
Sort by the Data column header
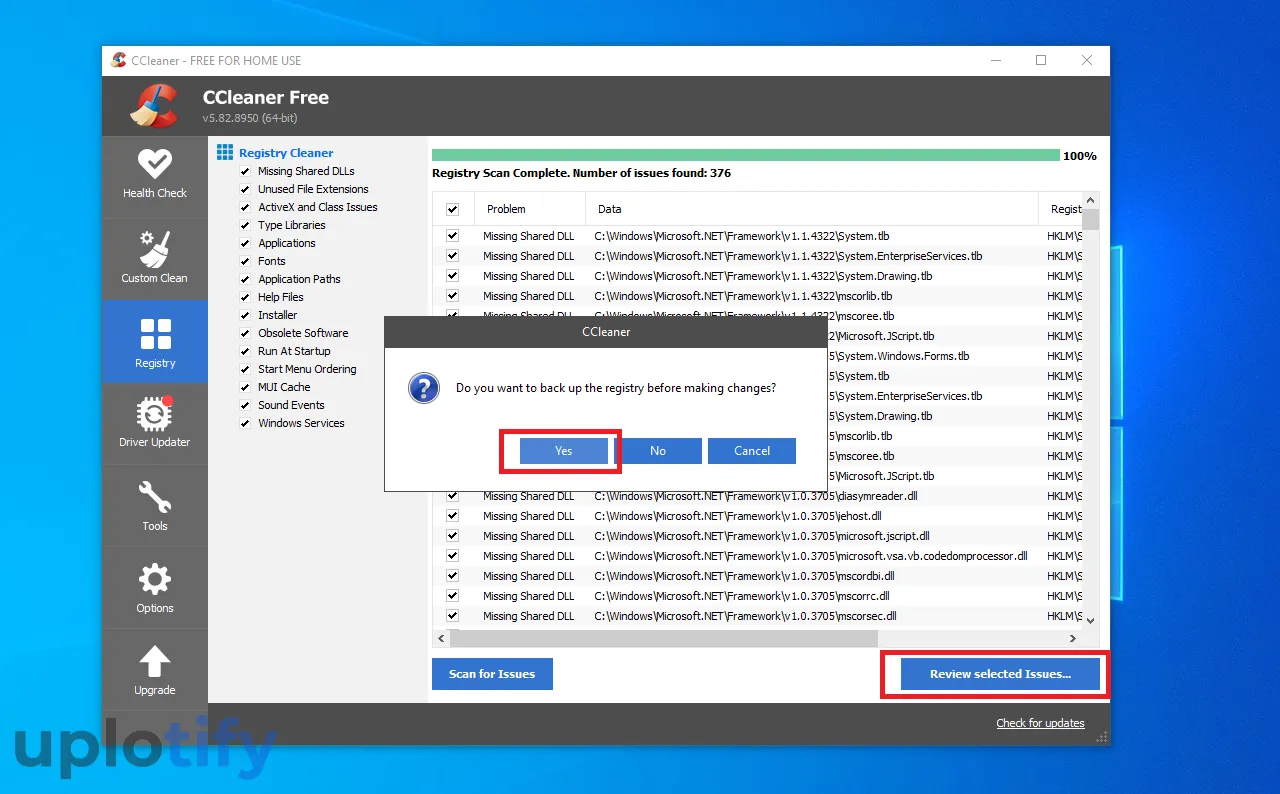pyautogui.click(x=812, y=209)
